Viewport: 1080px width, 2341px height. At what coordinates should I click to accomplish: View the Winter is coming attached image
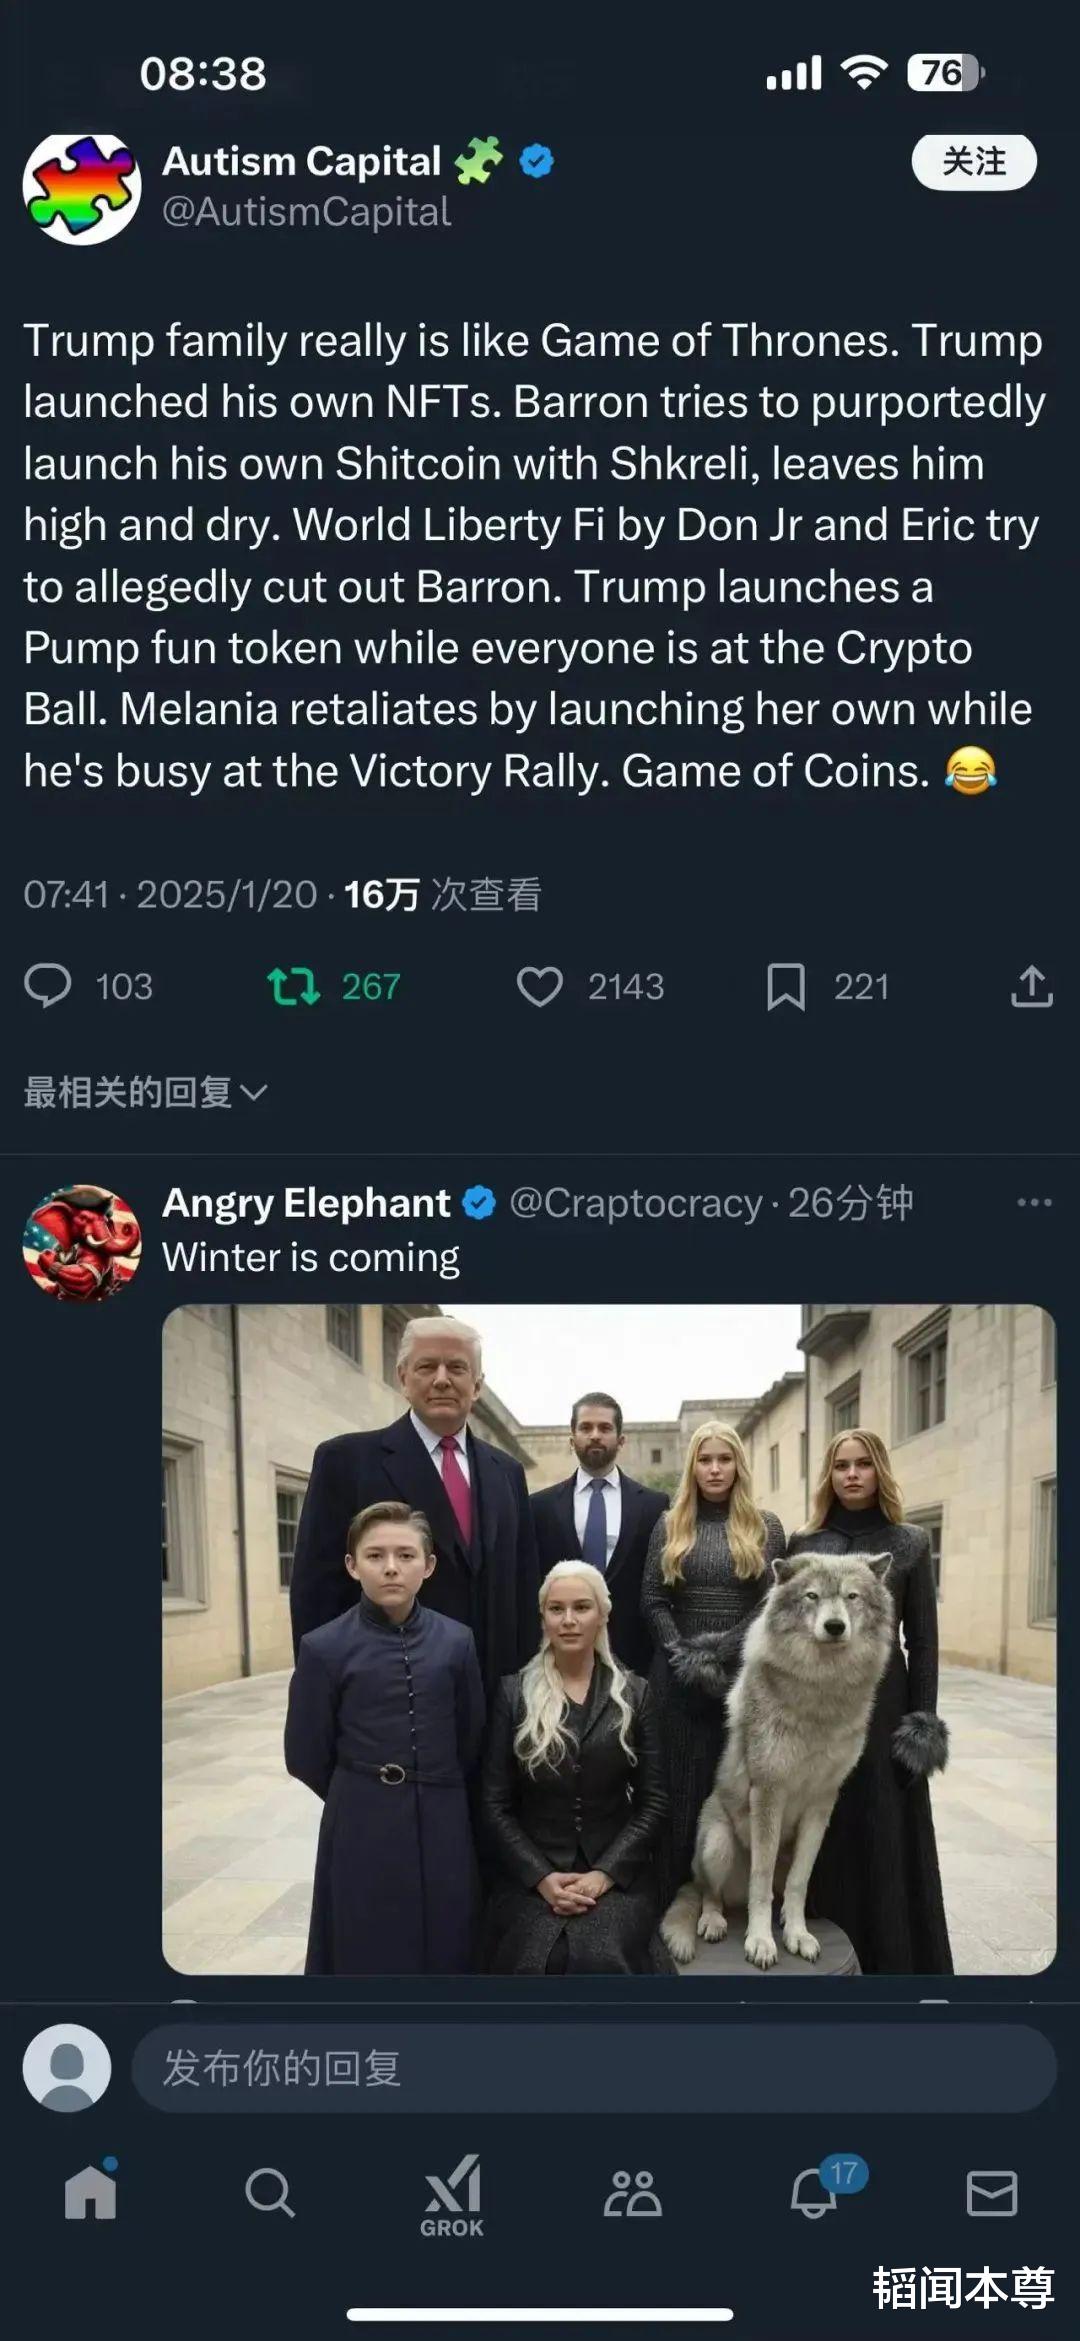[609, 1639]
